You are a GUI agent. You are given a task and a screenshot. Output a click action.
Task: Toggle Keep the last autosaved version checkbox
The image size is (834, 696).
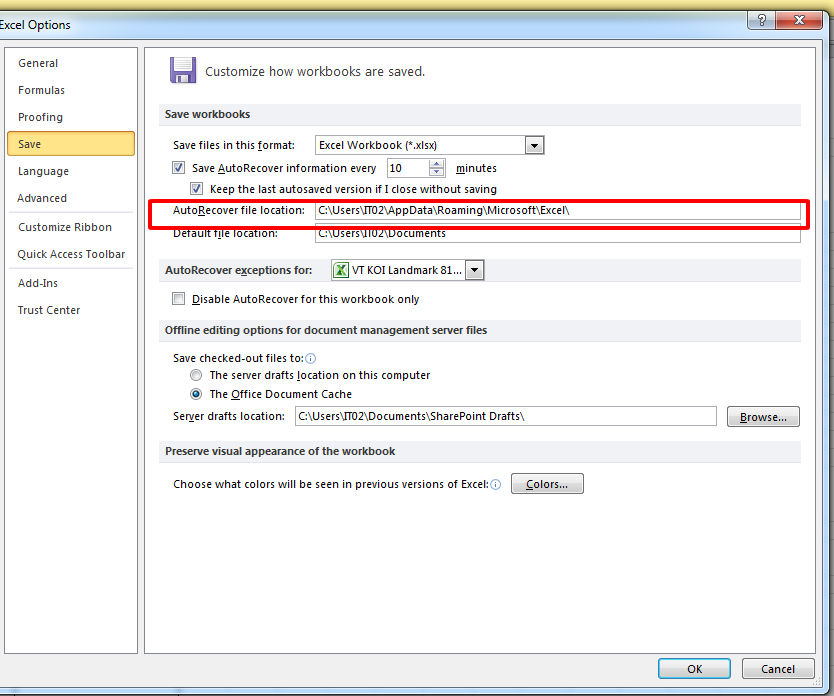coord(196,189)
